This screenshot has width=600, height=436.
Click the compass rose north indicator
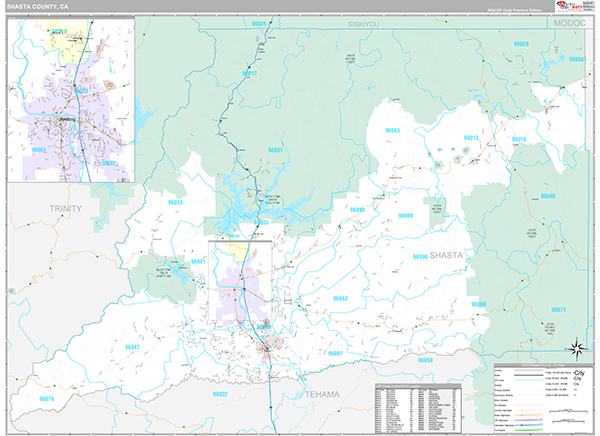point(576,349)
